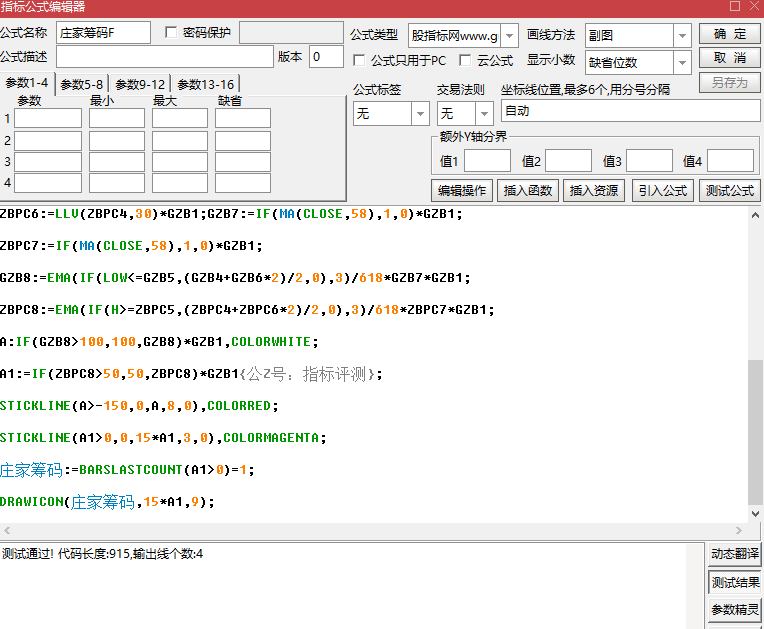The height and width of the screenshot is (629, 764).
Task: Run the 测试公式 button
Action: (x=729, y=191)
